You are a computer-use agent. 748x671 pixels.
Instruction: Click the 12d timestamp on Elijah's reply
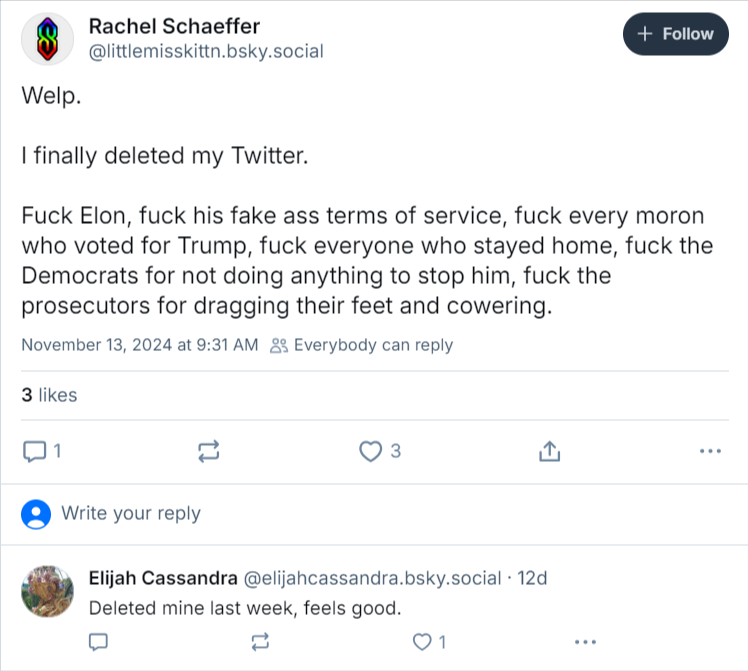[532, 578]
